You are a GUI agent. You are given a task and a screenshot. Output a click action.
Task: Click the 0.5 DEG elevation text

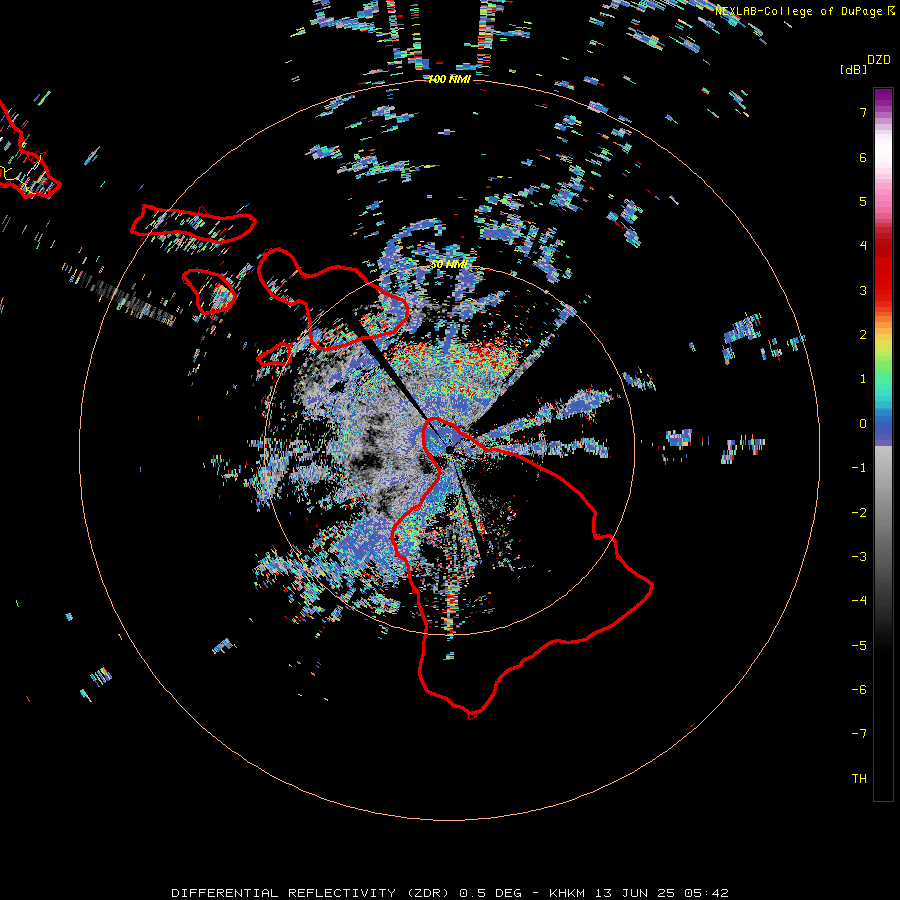click(x=491, y=893)
